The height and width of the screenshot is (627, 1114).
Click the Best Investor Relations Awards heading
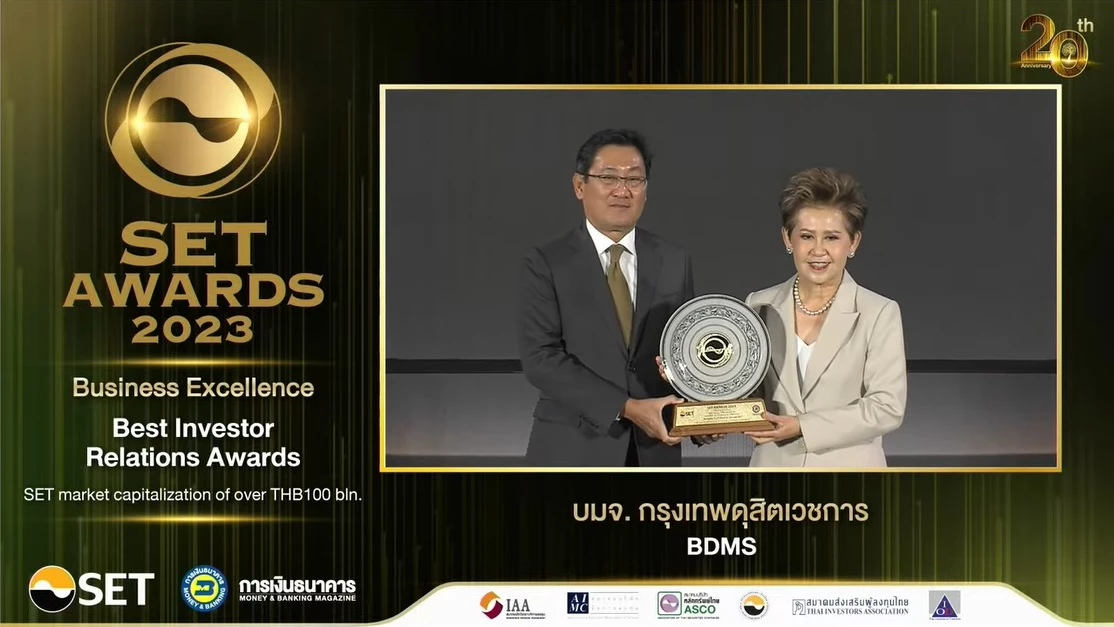pyautogui.click(x=191, y=442)
